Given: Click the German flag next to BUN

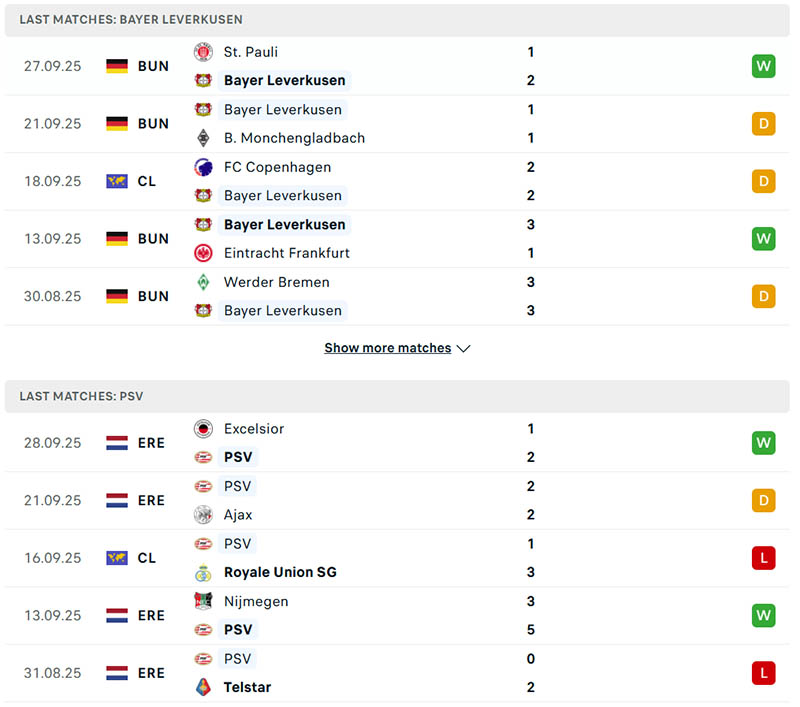Looking at the screenshot, I should pos(118,66).
